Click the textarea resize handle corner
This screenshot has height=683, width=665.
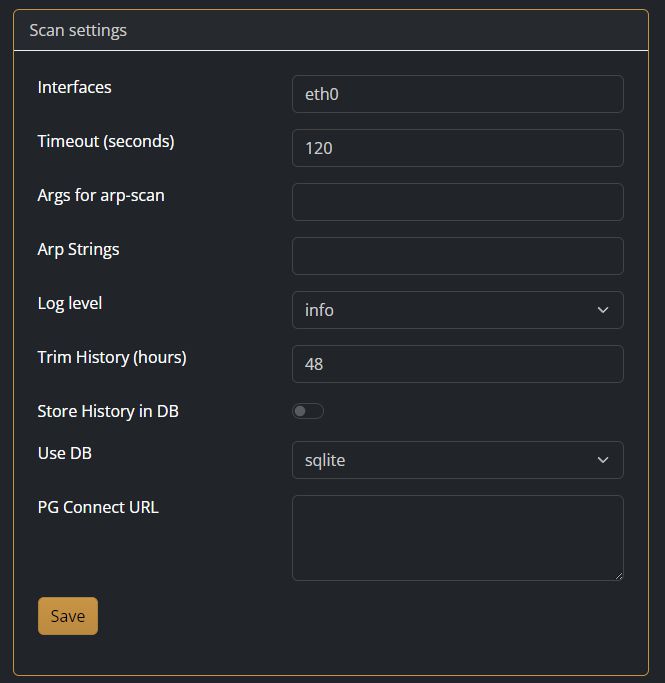click(618, 575)
